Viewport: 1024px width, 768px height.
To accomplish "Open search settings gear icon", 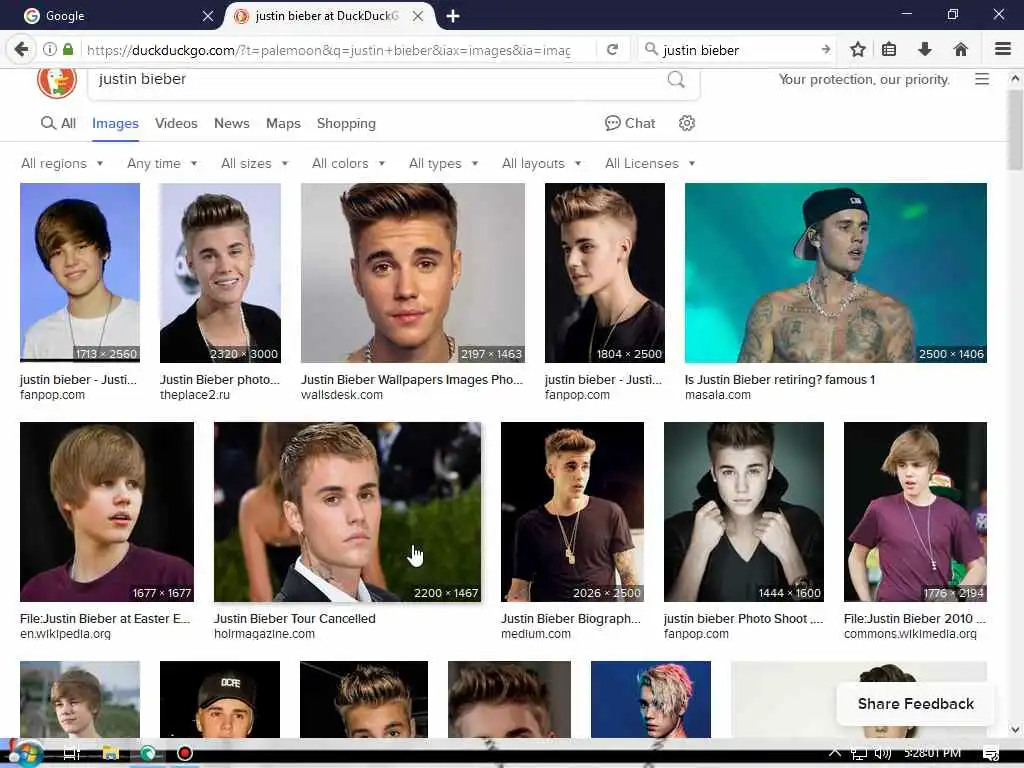I will tap(686, 123).
